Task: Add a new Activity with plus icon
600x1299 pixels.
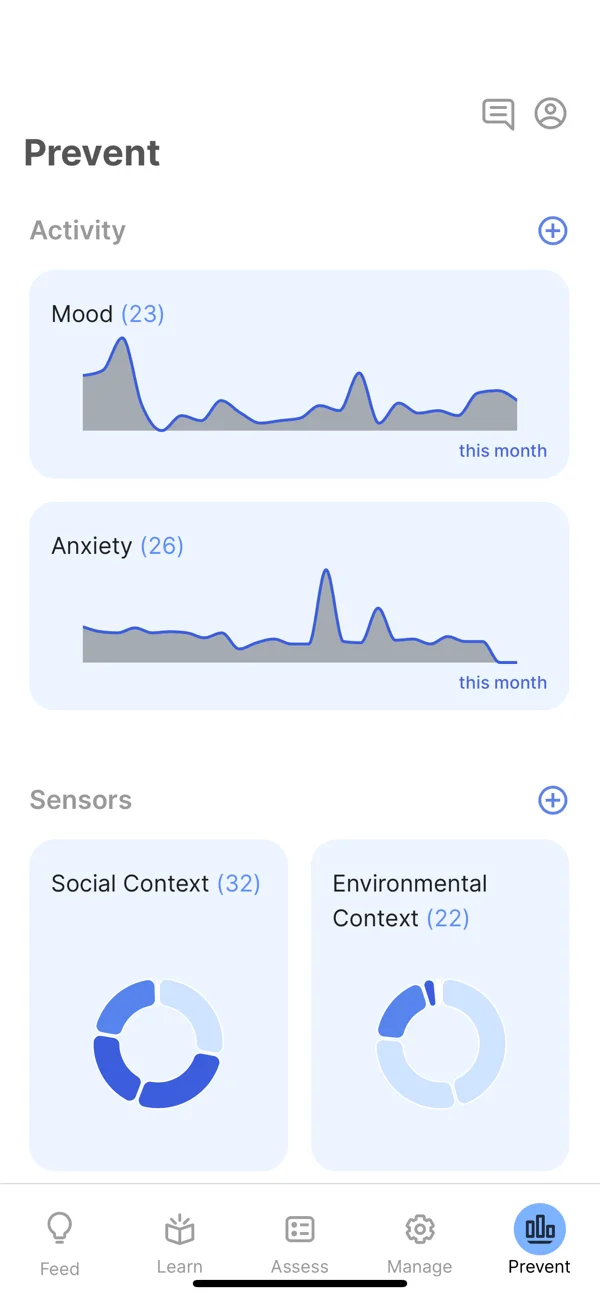Action: pyautogui.click(x=552, y=231)
